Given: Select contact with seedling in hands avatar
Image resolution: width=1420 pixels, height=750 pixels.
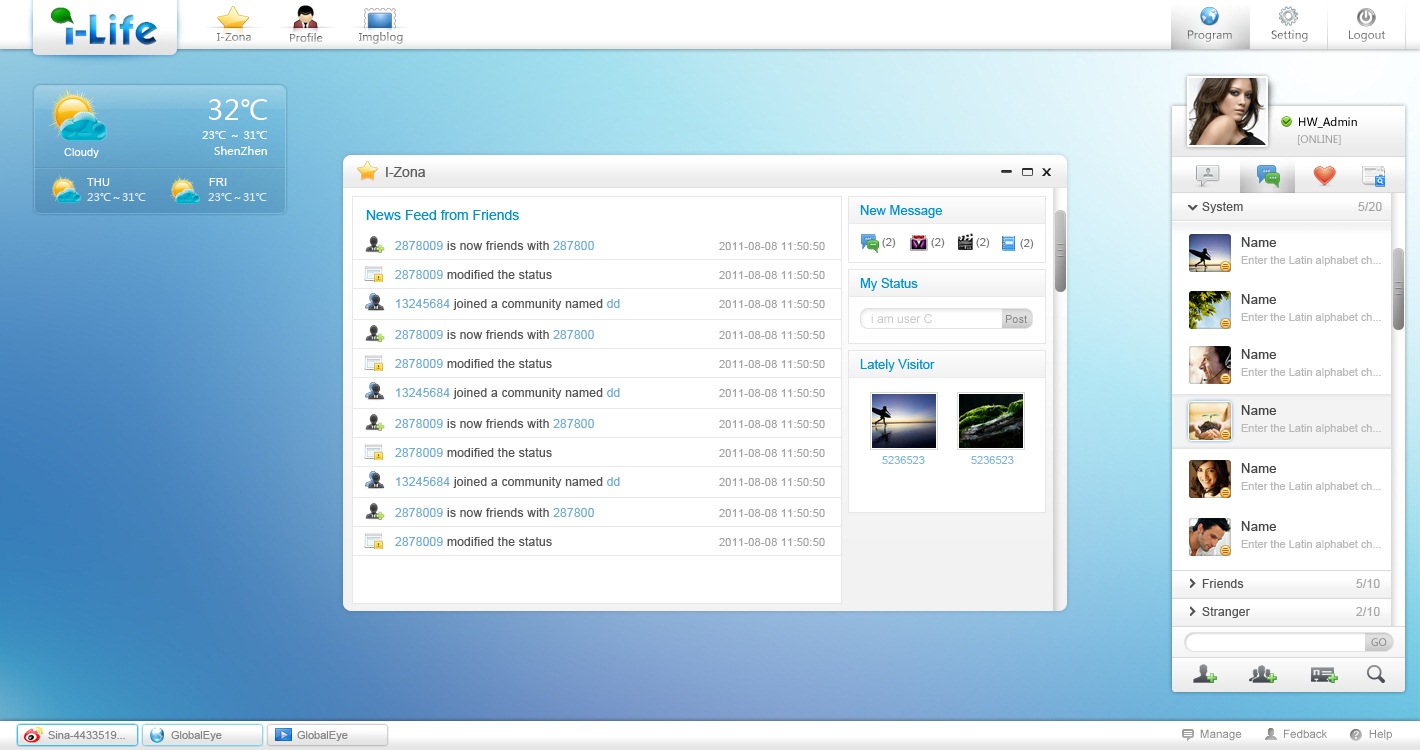Looking at the screenshot, I should pyautogui.click(x=1282, y=421).
